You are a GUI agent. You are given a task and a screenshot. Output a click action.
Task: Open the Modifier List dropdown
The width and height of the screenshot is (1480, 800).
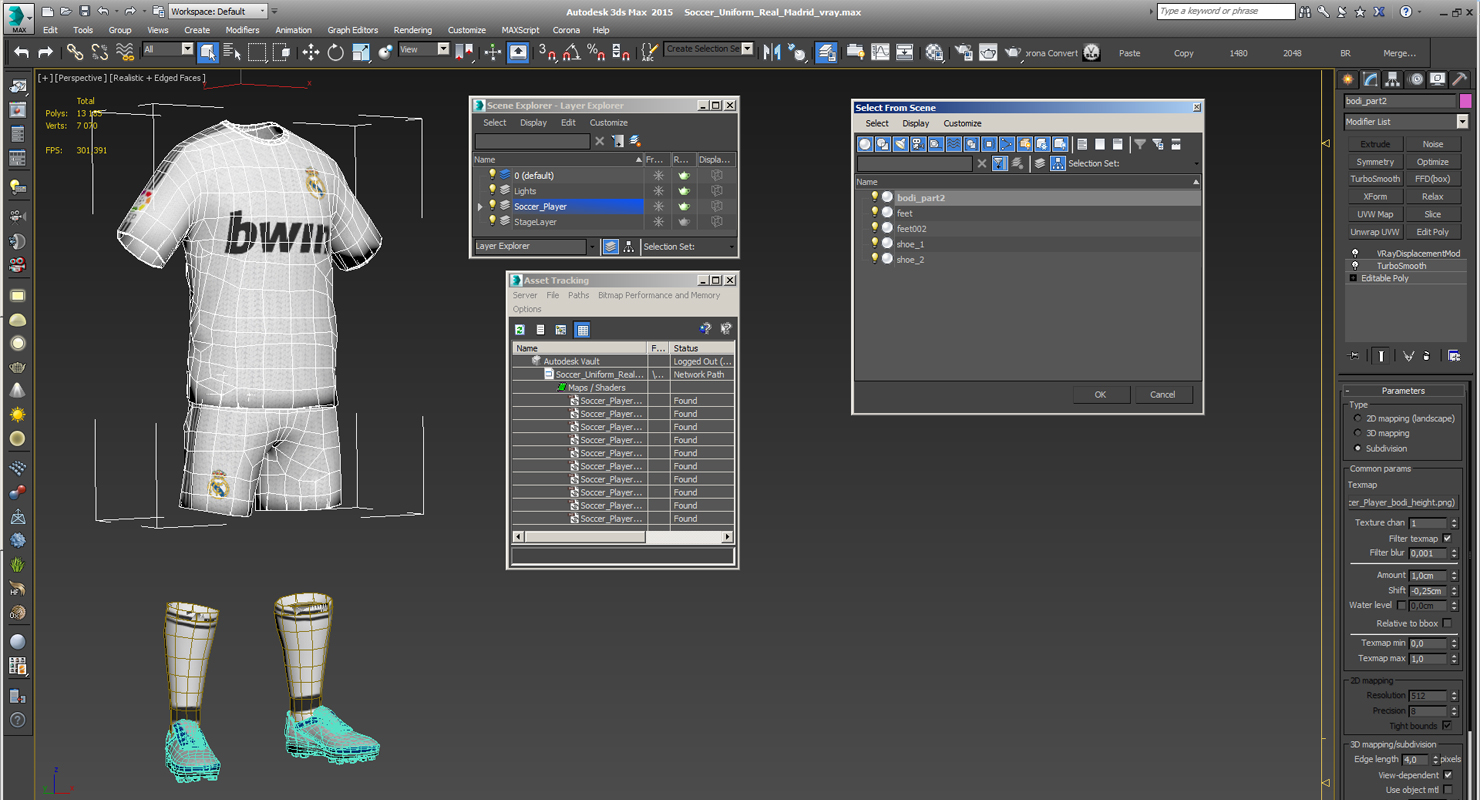tap(1406, 122)
